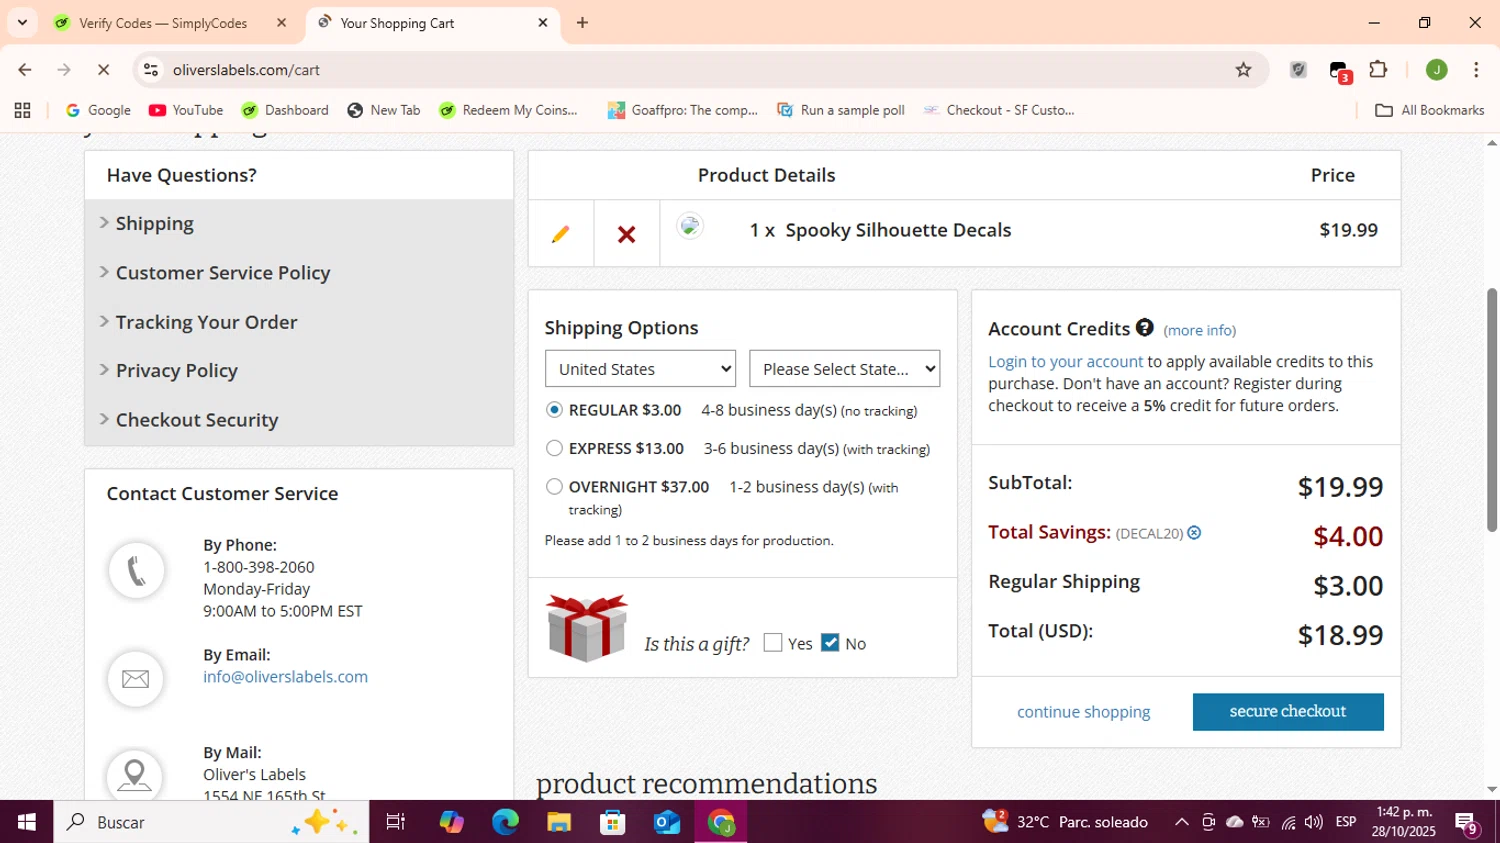View site information icon in address bar
Viewport: 1500px width, 843px height.
151,70
